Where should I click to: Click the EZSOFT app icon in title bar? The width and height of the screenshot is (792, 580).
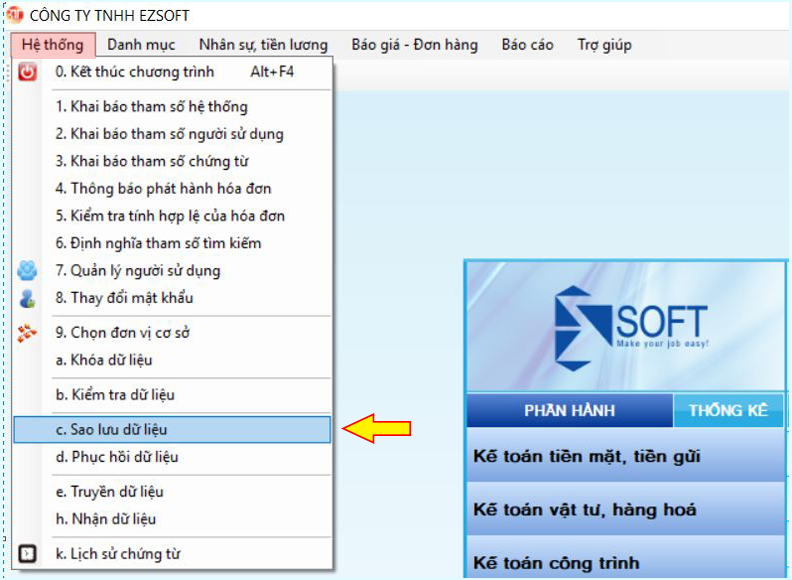(15, 16)
